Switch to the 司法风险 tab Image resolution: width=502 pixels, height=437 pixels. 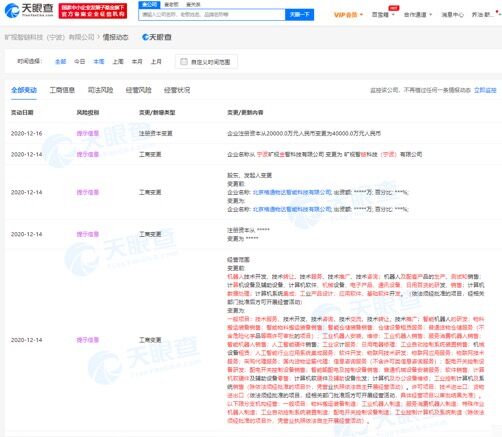(x=100, y=90)
